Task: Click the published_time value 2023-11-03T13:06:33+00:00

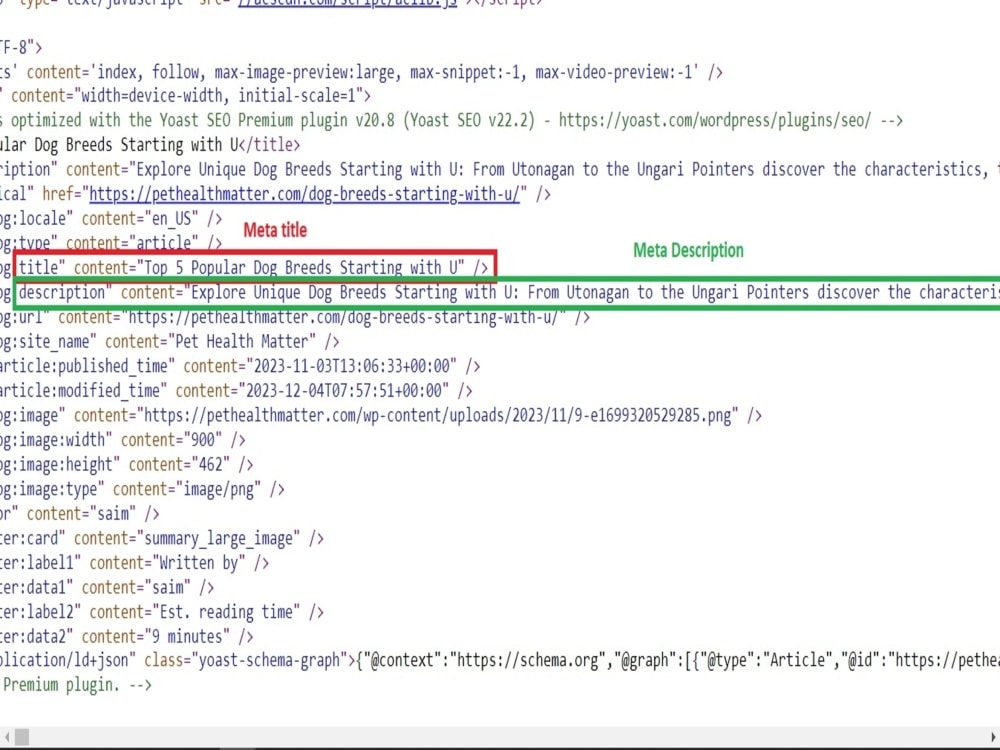Action: pos(351,366)
